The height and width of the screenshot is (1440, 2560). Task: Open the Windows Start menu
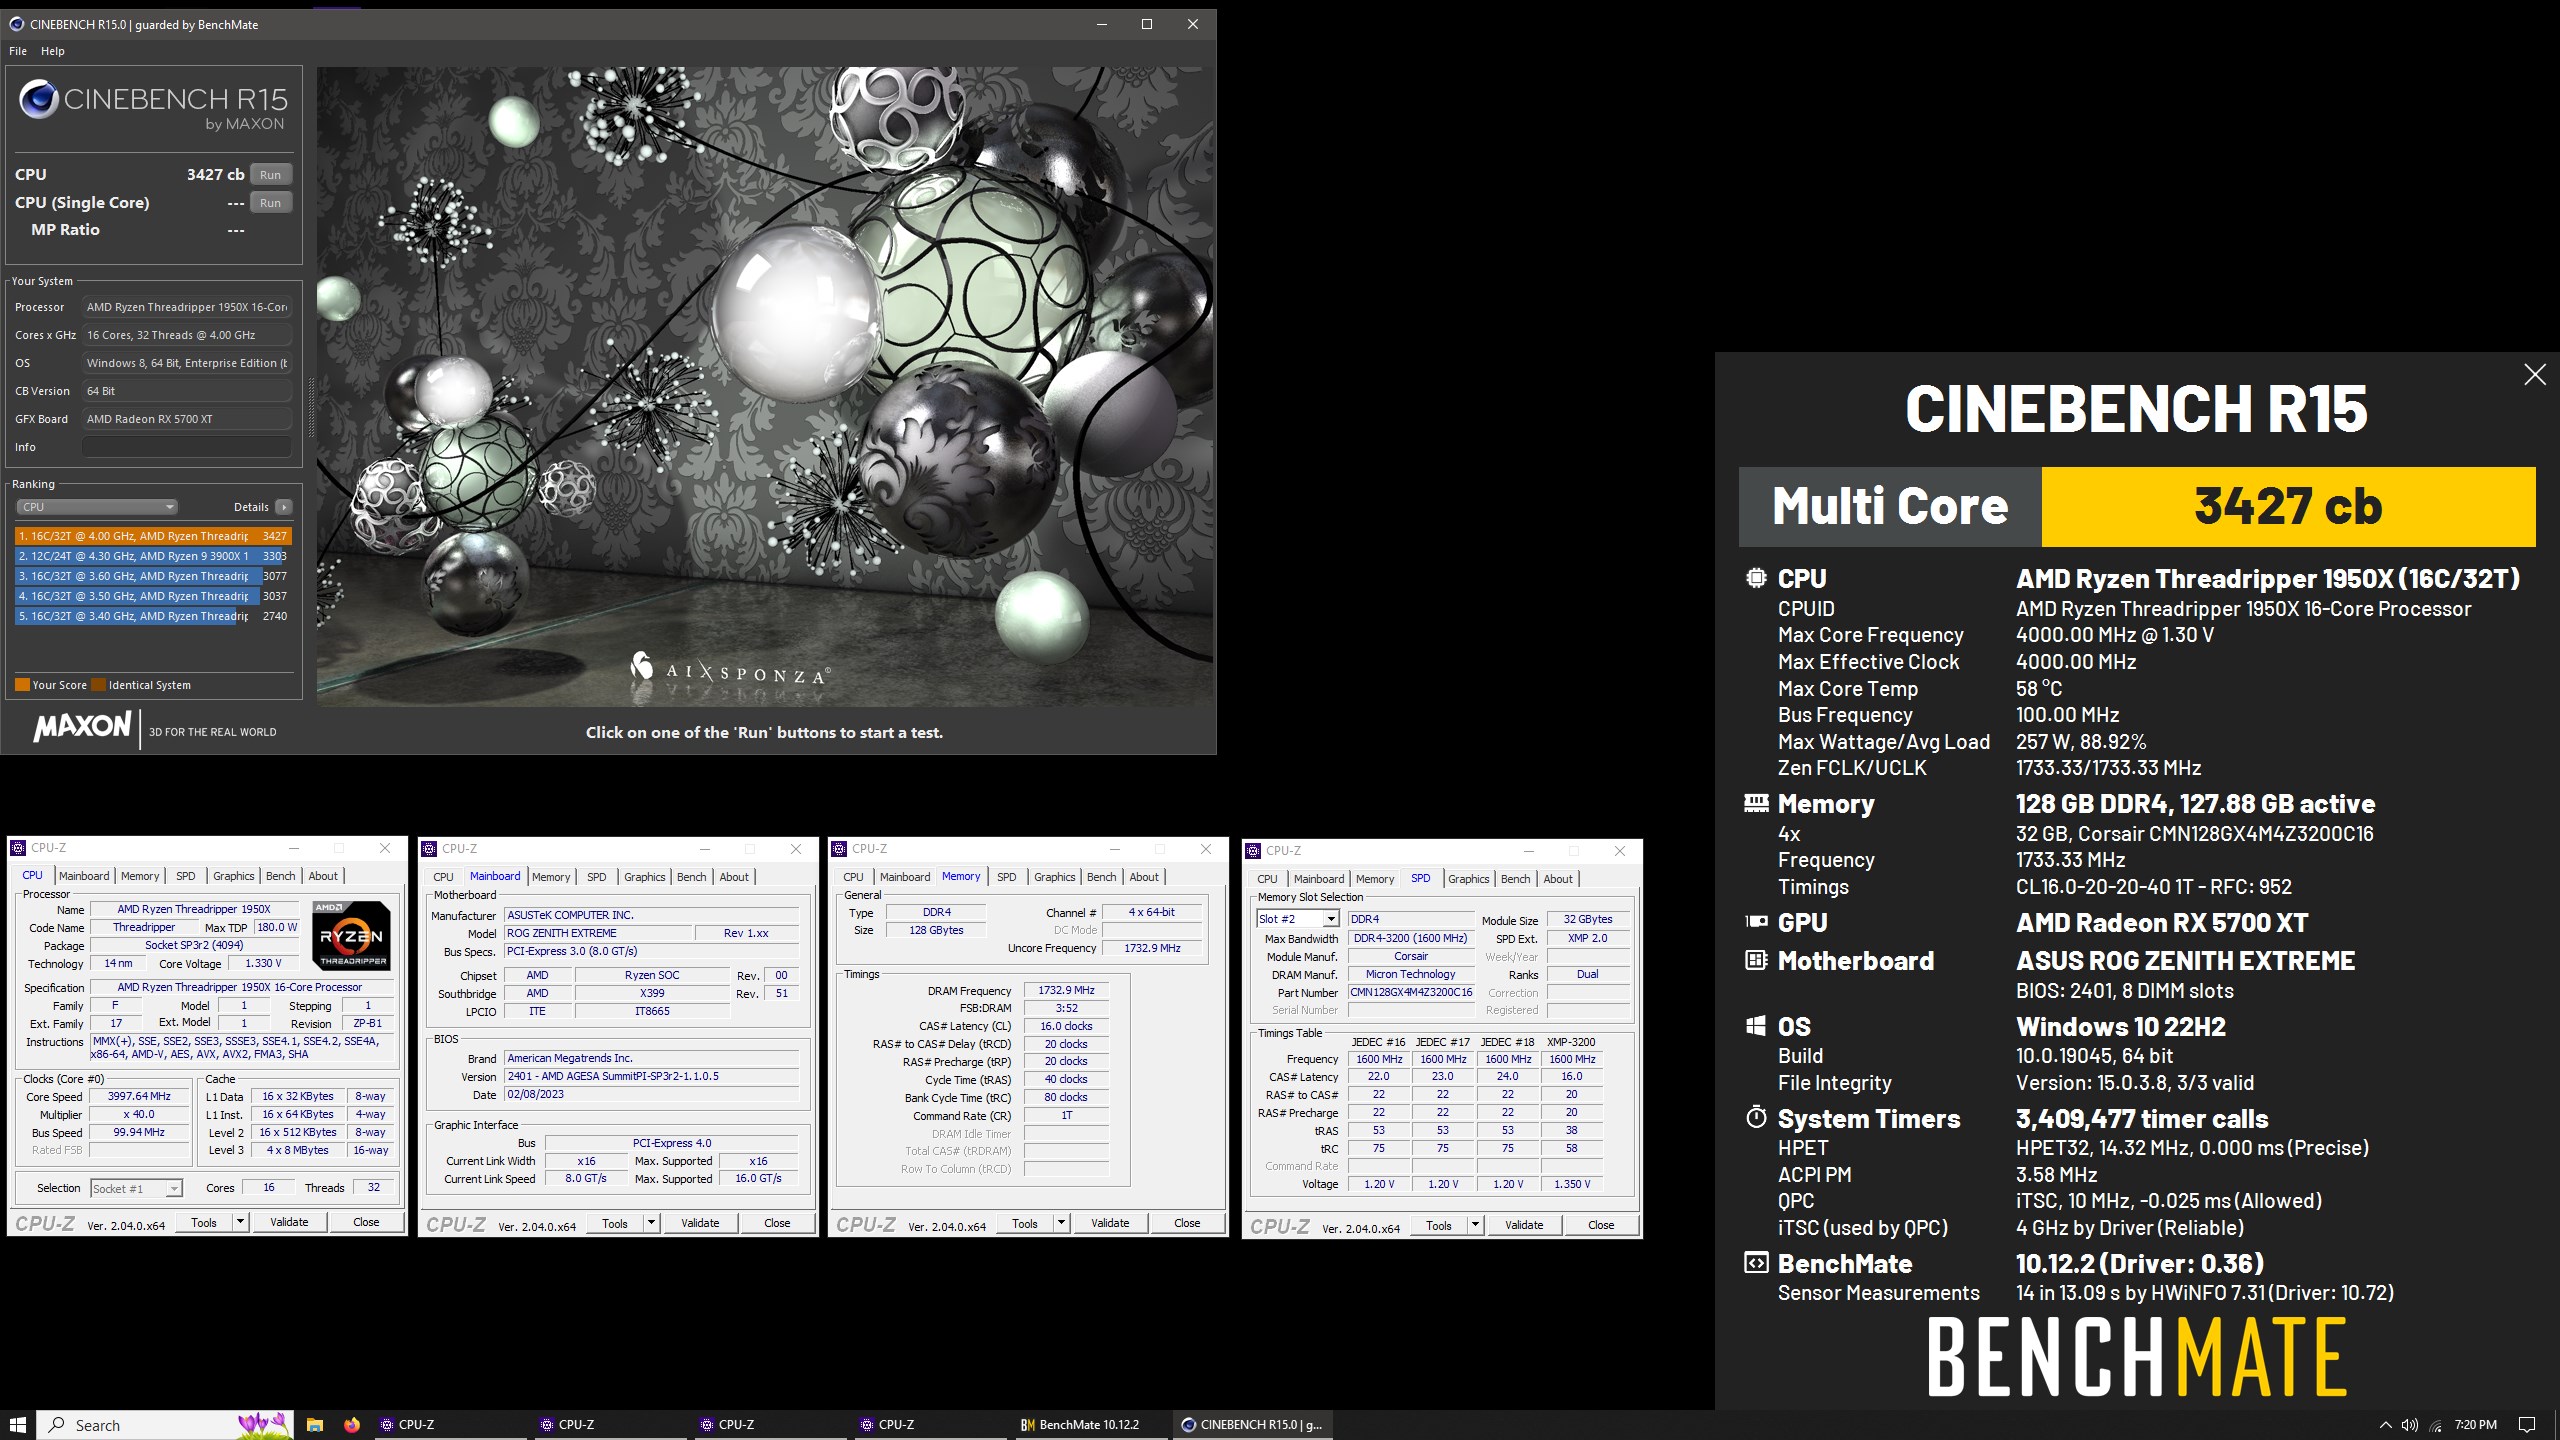pyautogui.click(x=18, y=1424)
